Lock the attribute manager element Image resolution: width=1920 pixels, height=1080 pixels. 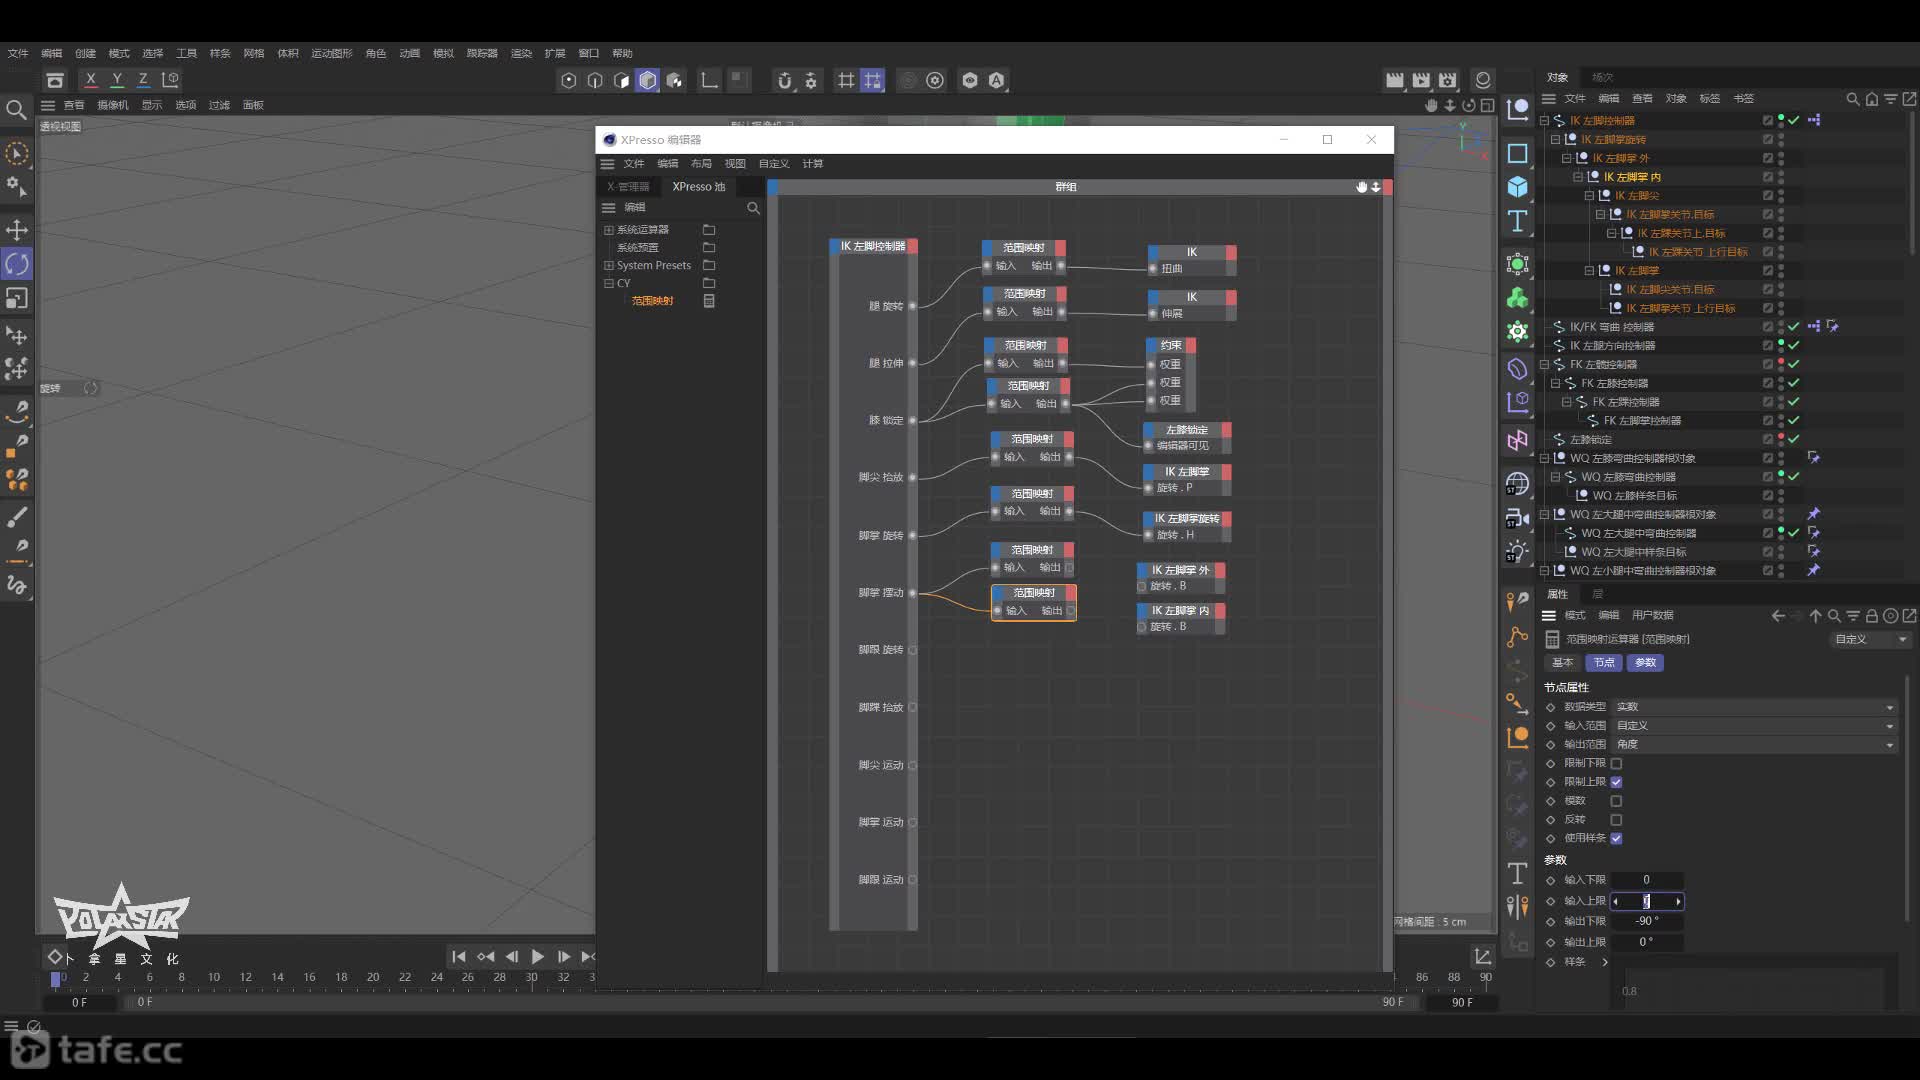[x=1871, y=616]
